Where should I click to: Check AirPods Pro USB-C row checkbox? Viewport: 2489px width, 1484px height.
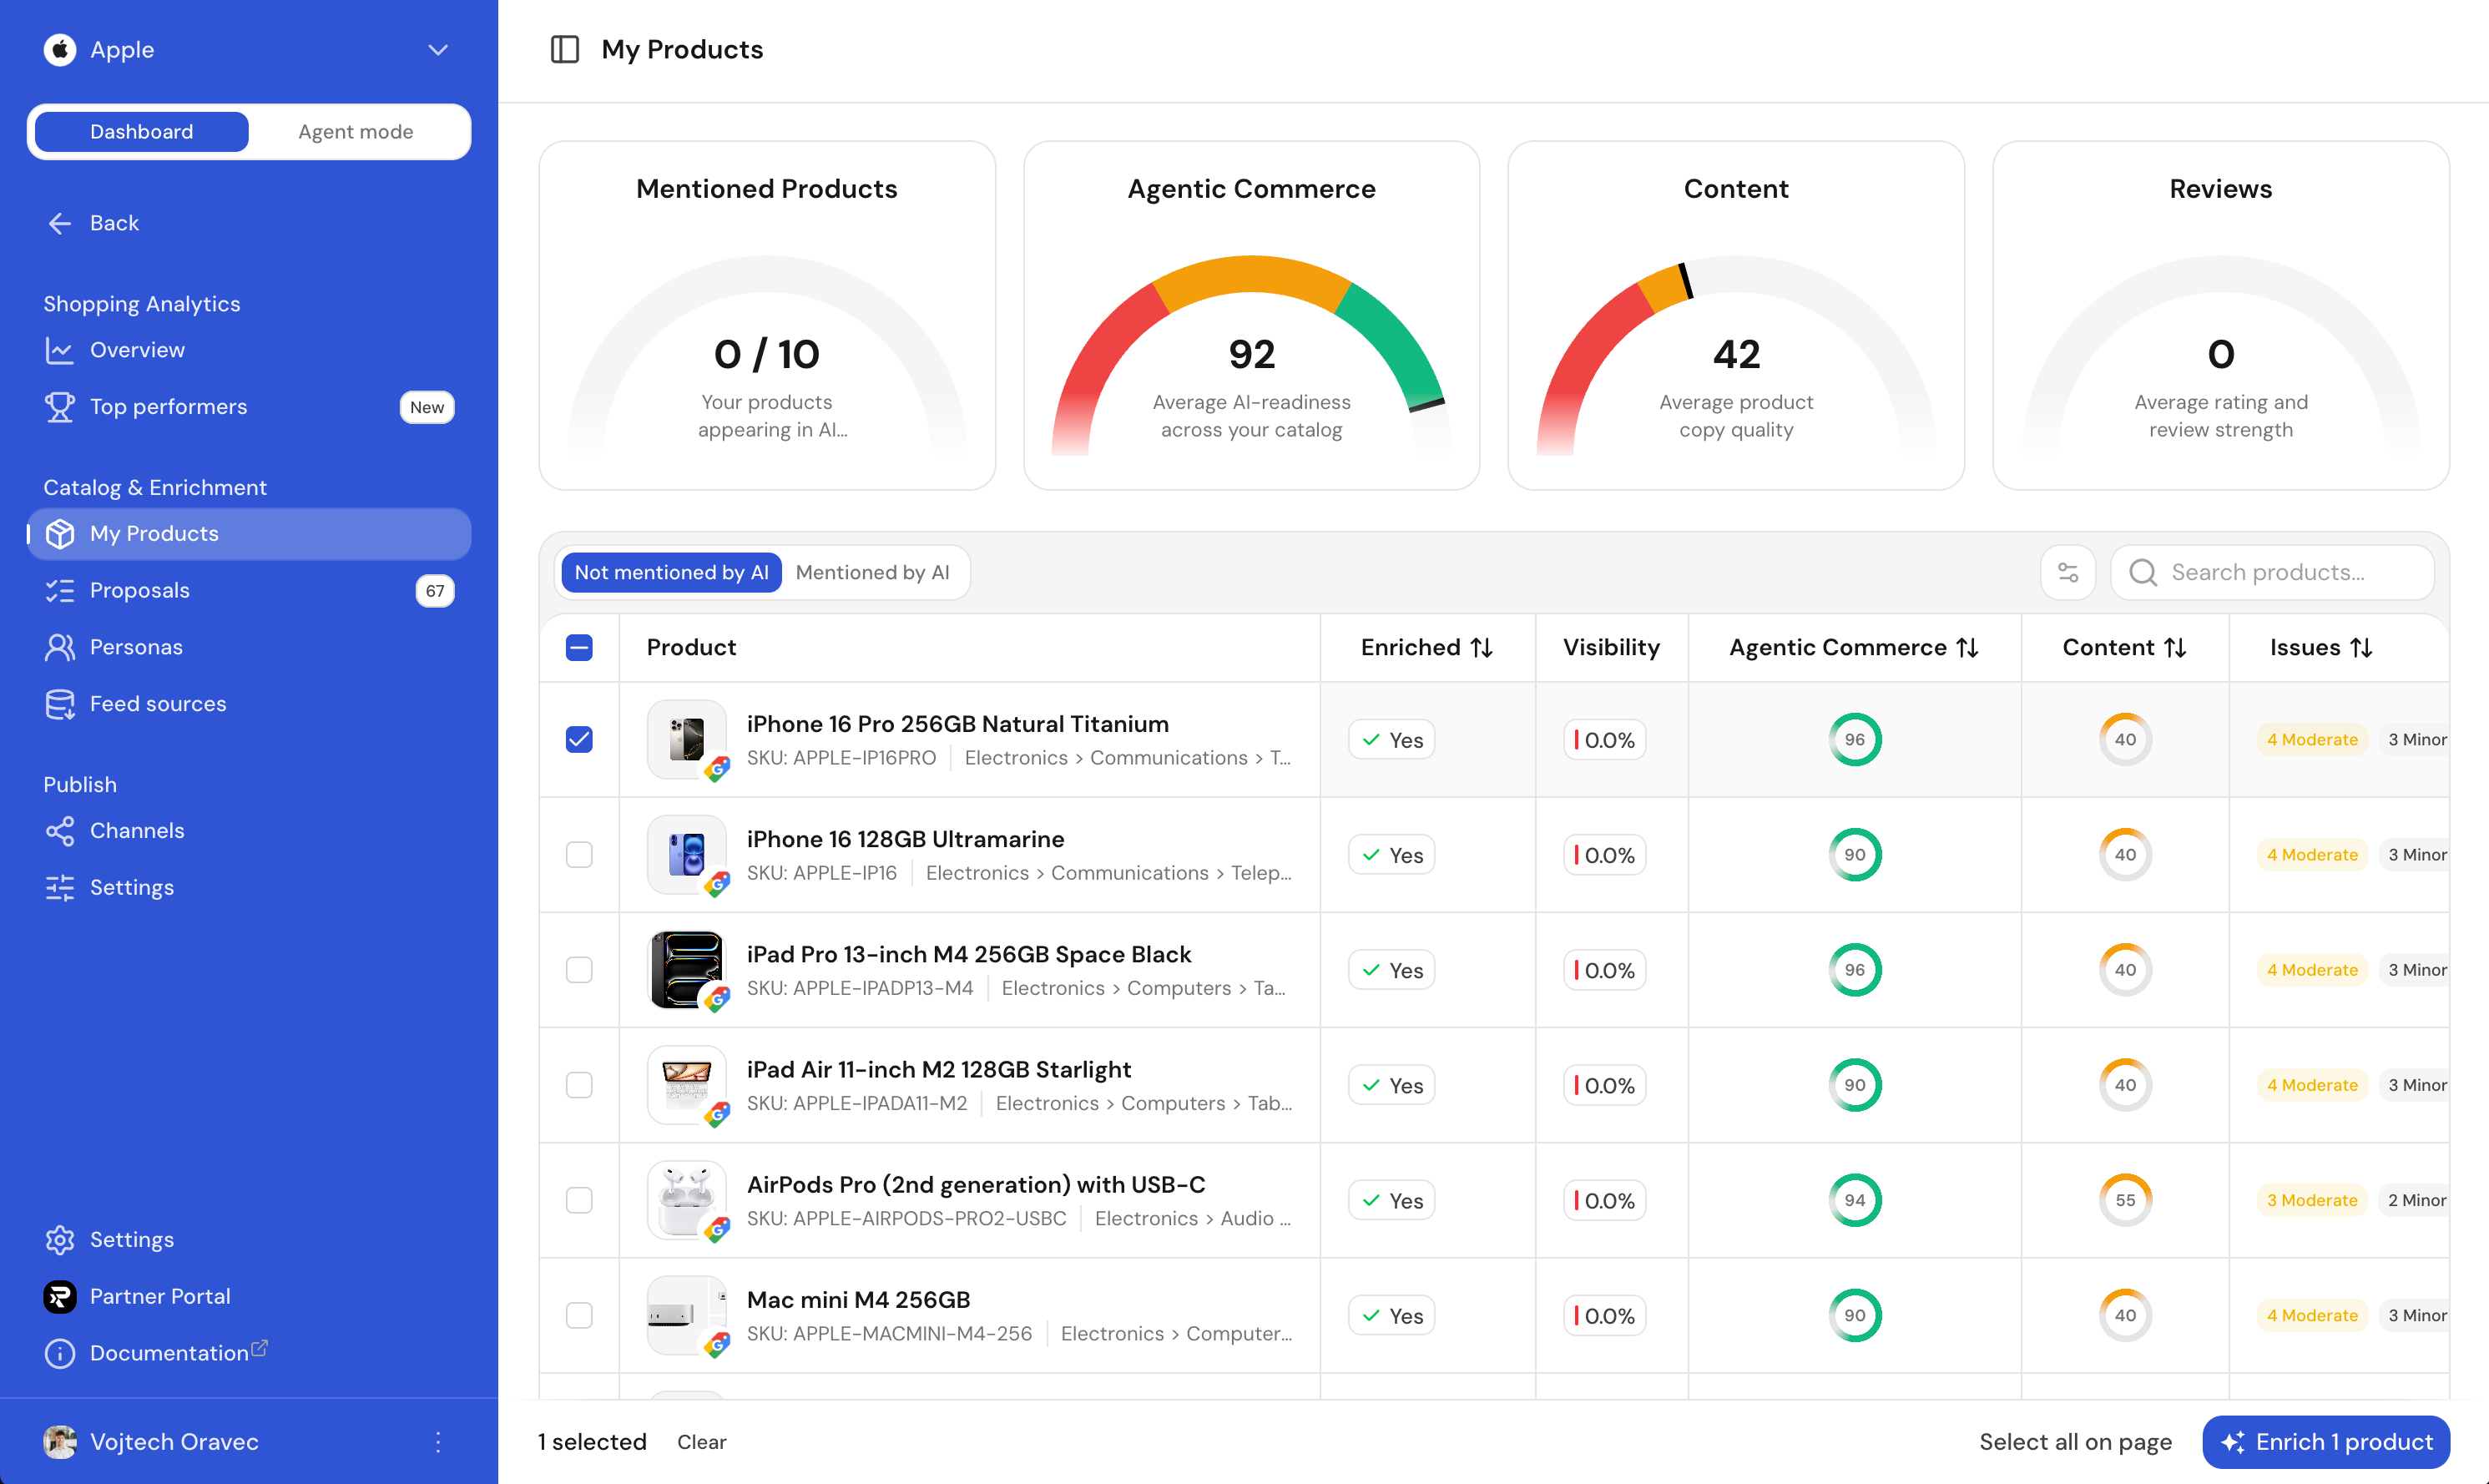579,1199
